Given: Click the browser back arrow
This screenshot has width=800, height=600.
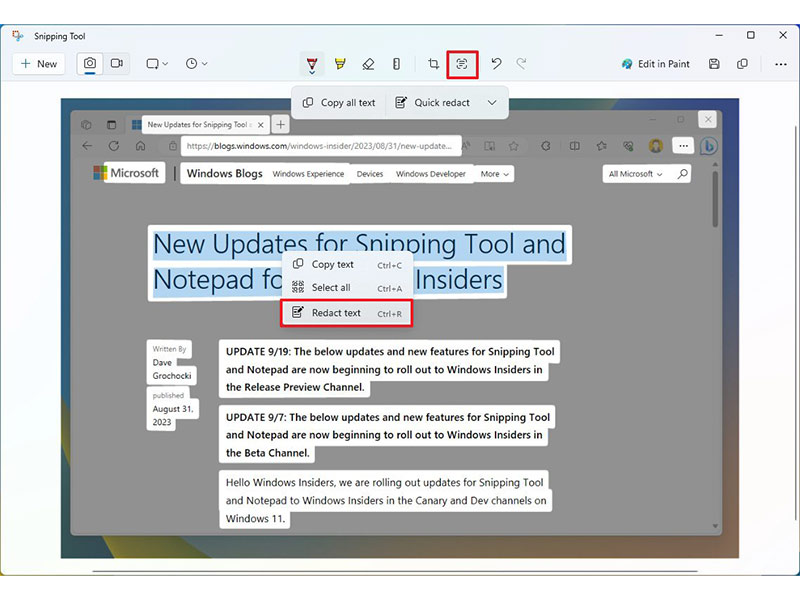Looking at the screenshot, I should 87,146.
